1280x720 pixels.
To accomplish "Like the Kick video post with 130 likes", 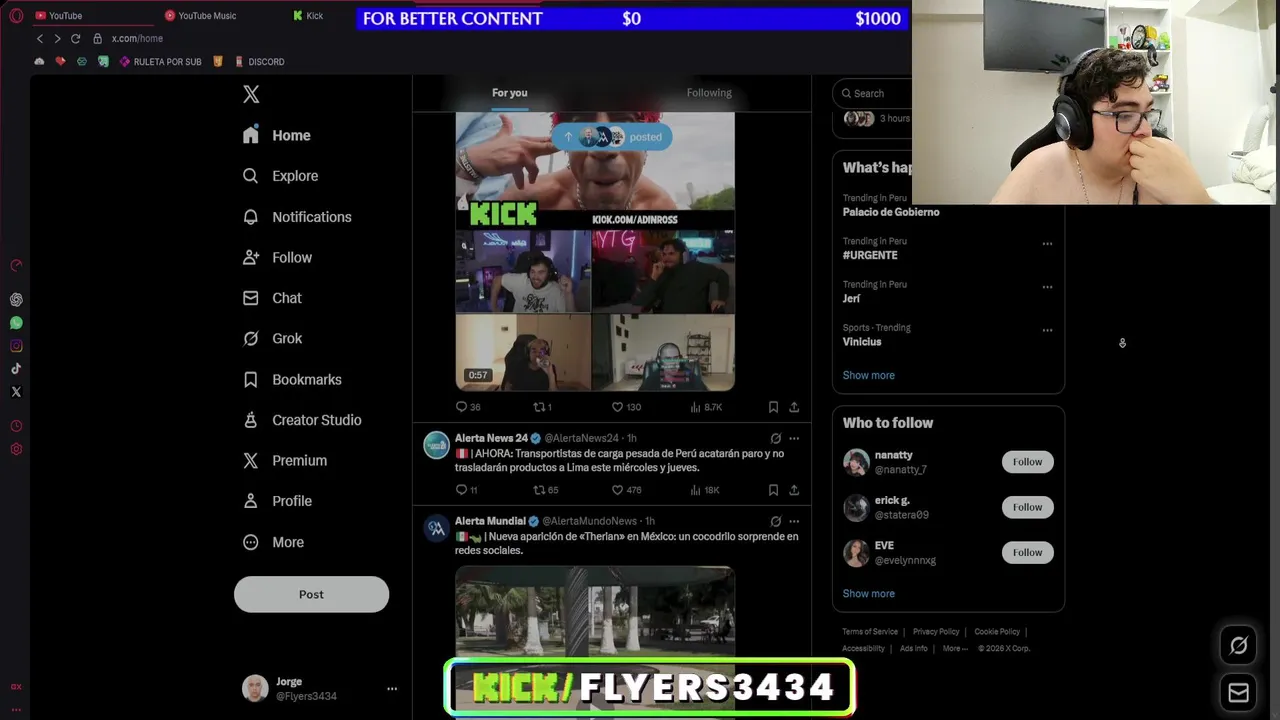I will coord(626,407).
